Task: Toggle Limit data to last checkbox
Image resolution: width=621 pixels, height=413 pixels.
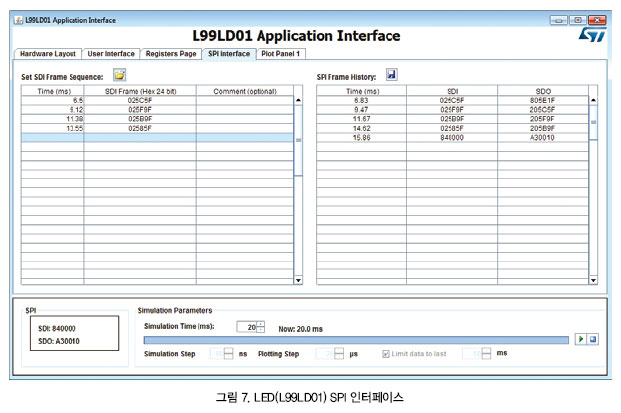Action: point(386,354)
